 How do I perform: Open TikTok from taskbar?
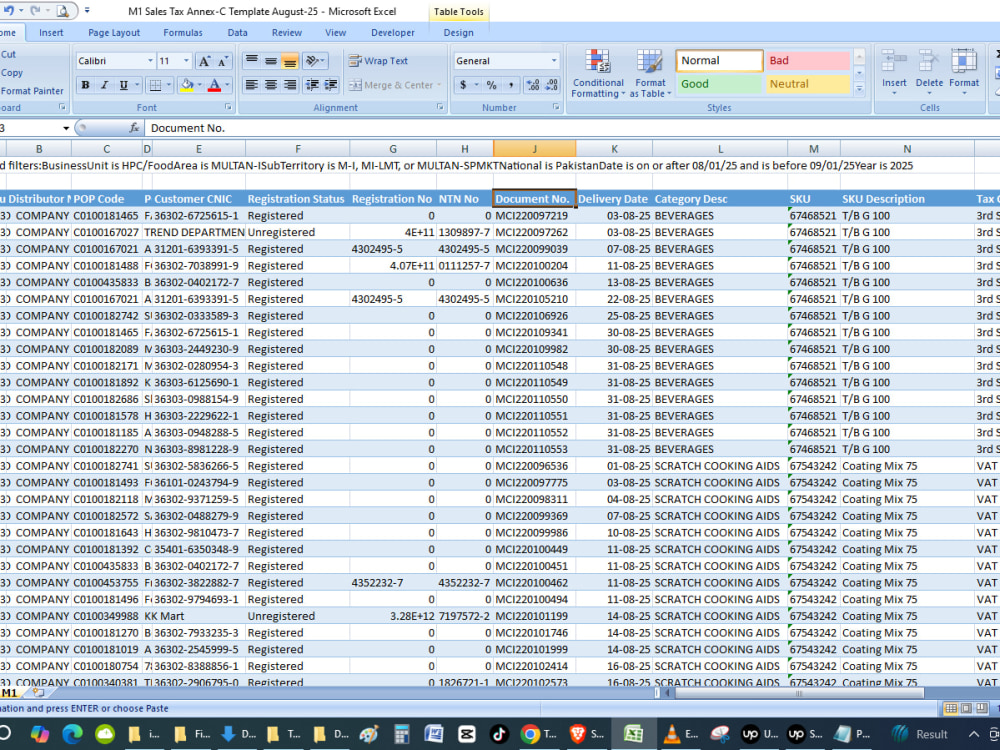499,734
